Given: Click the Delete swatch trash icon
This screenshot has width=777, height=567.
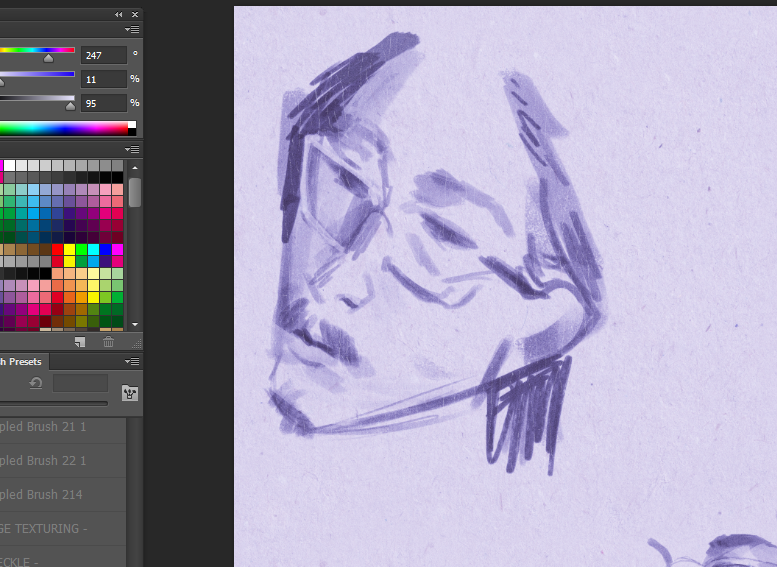Looking at the screenshot, I should (x=109, y=342).
